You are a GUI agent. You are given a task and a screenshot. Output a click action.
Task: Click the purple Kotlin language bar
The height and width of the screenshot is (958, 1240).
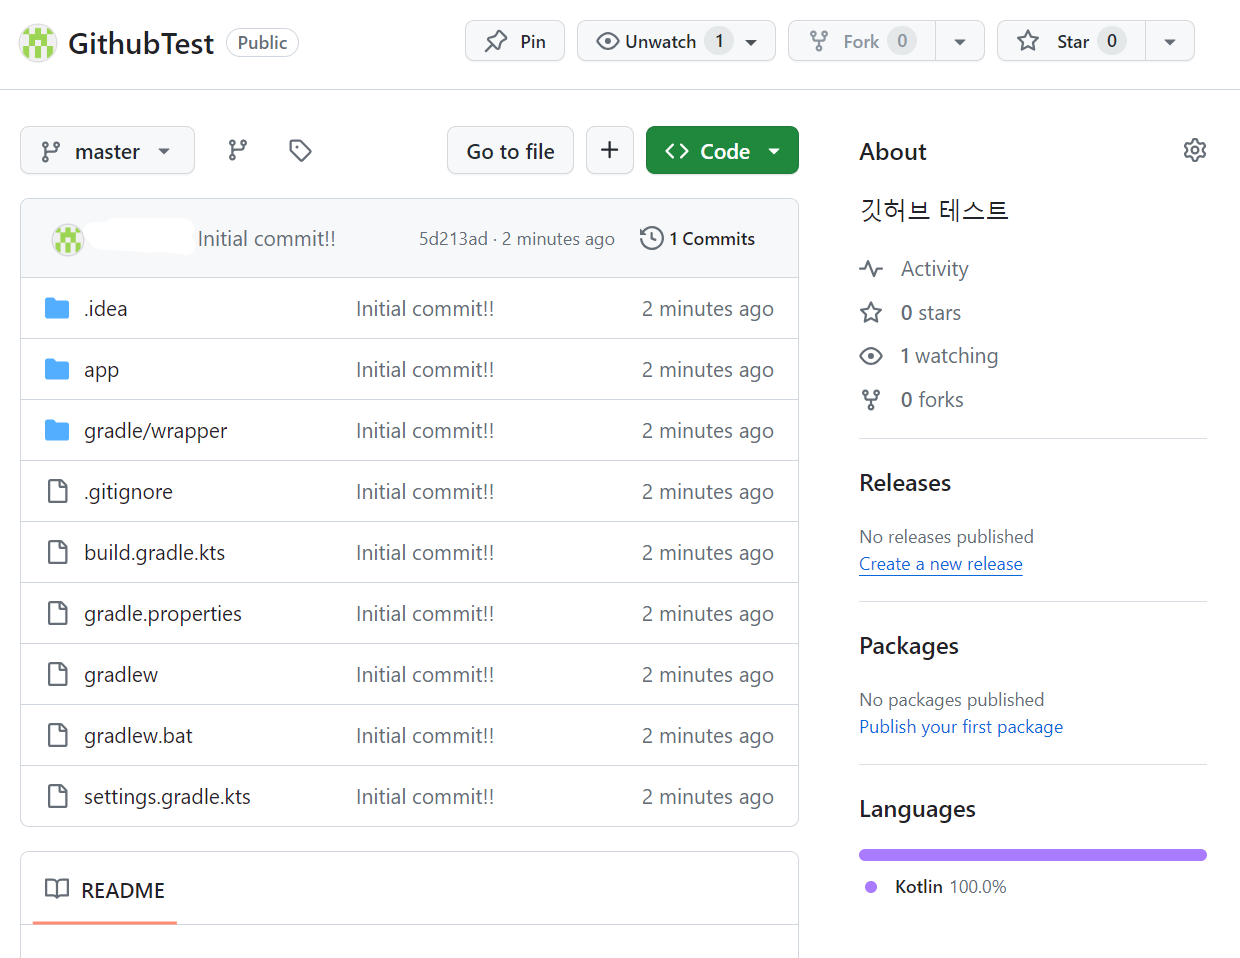coord(1033,855)
